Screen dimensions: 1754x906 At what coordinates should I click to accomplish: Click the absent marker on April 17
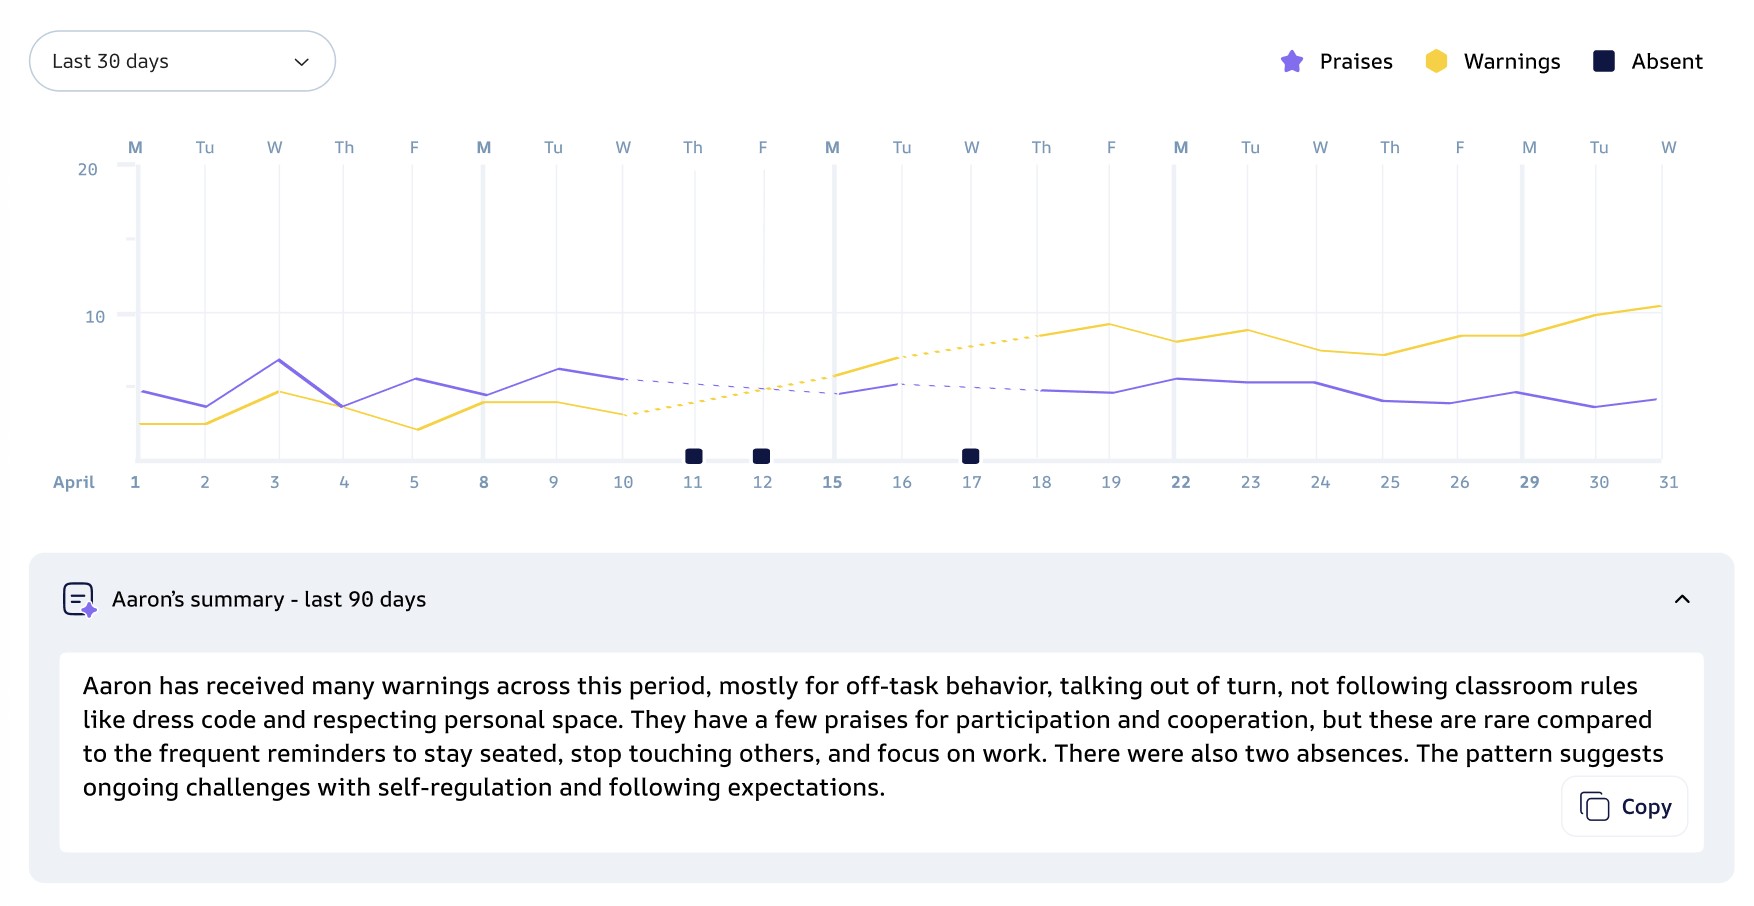[970, 456]
